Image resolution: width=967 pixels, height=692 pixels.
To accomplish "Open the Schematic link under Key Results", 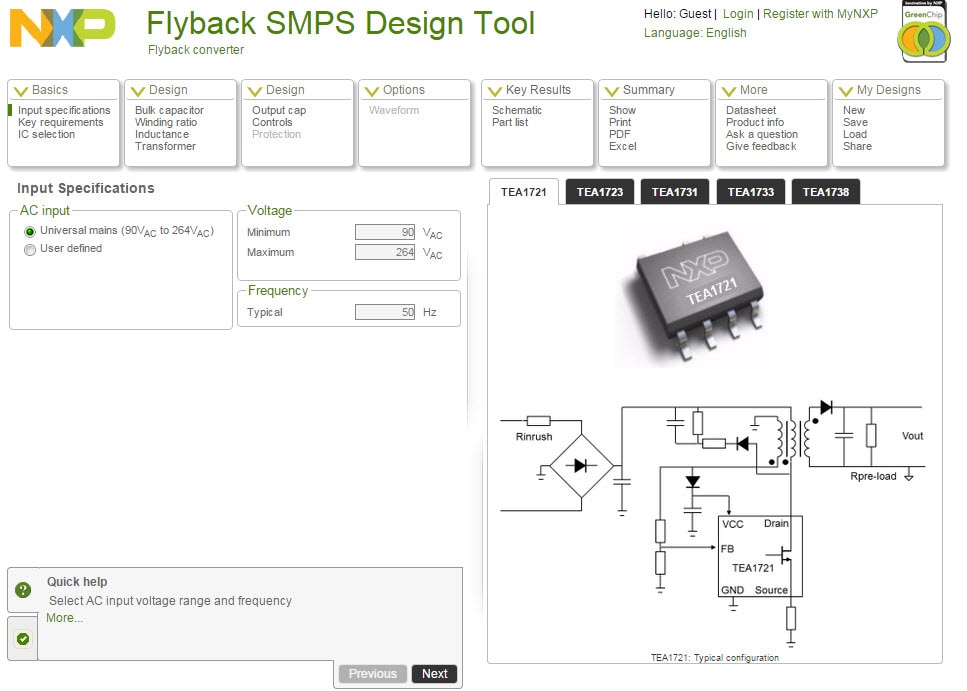I will pyautogui.click(x=516, y=111).
